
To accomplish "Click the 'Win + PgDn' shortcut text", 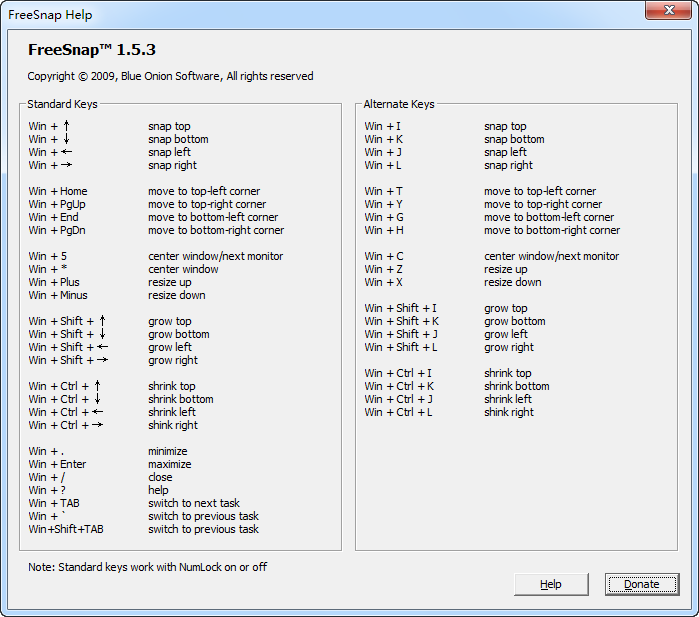I will pyautogui.click(x=57, y=230).
